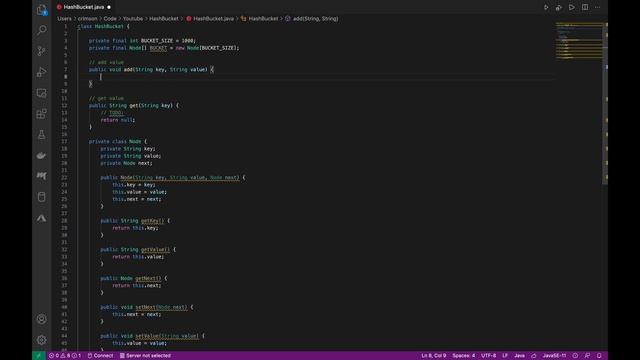Open the HashBucket class symbol breadcrumb

260,18
